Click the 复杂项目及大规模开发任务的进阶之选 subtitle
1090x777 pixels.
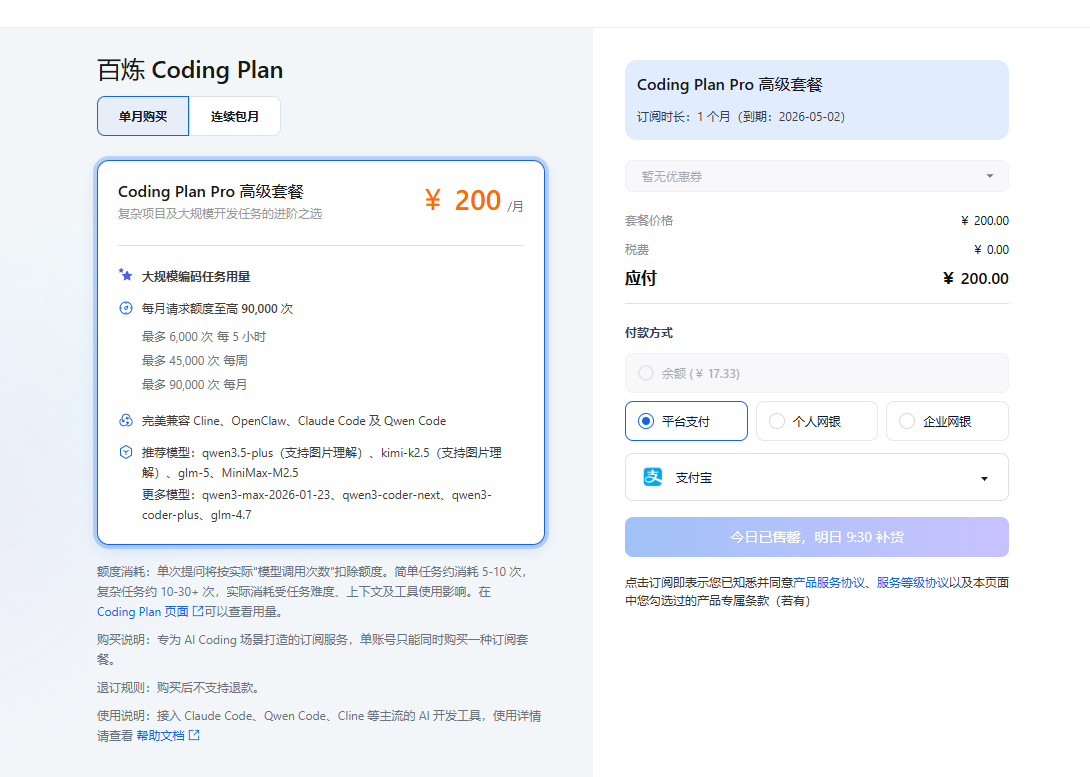220,213
